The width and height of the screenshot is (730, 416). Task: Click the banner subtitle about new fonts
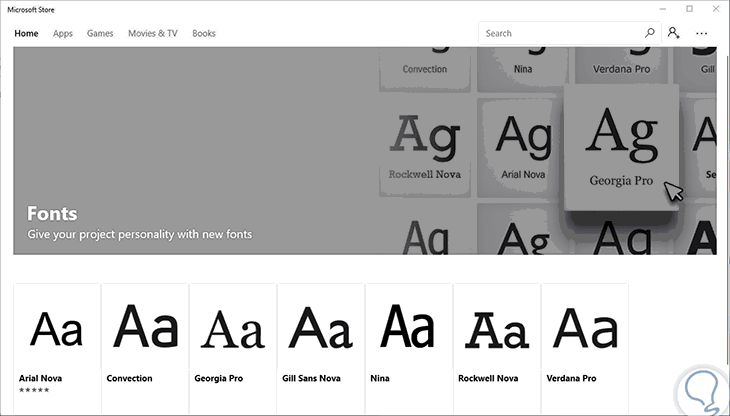coord(140,234)
